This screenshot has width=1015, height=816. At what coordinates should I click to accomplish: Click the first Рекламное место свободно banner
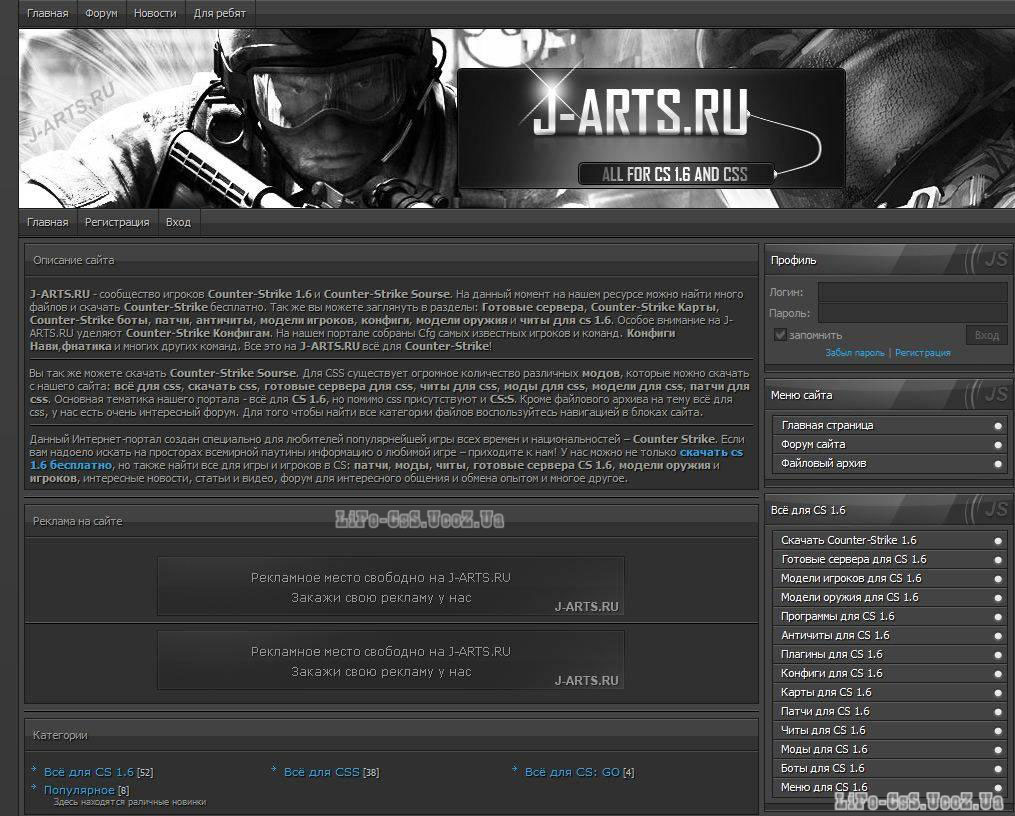pos(390,586)
